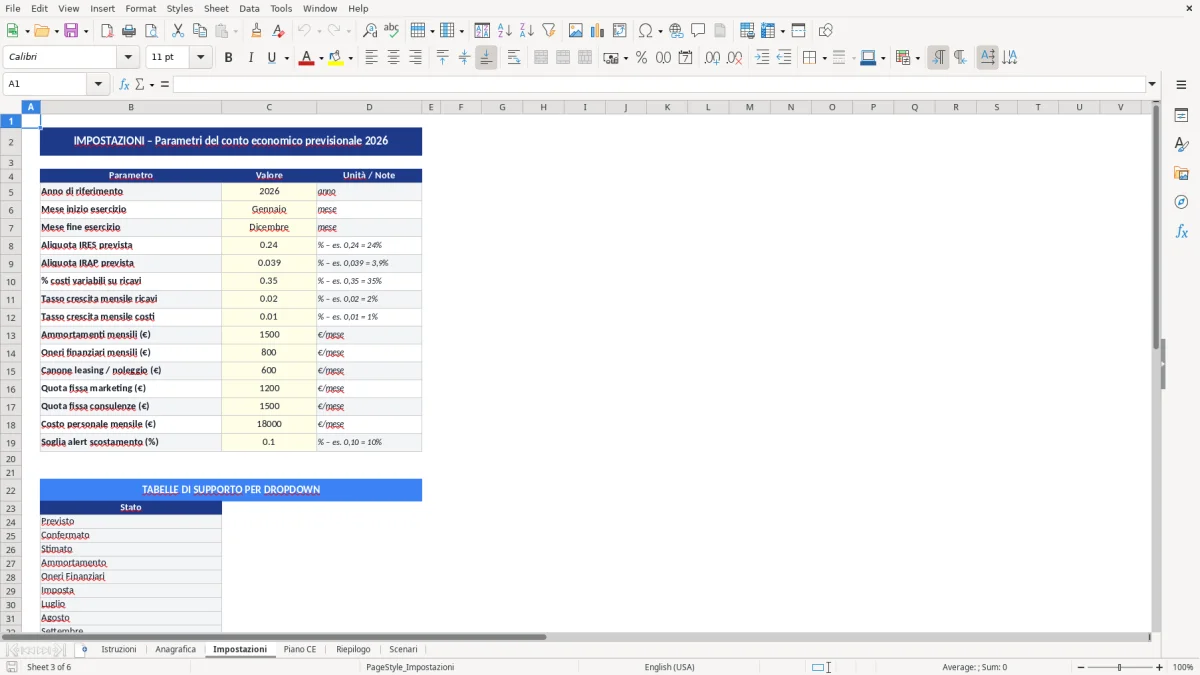Expand the formula bar

1152,84
